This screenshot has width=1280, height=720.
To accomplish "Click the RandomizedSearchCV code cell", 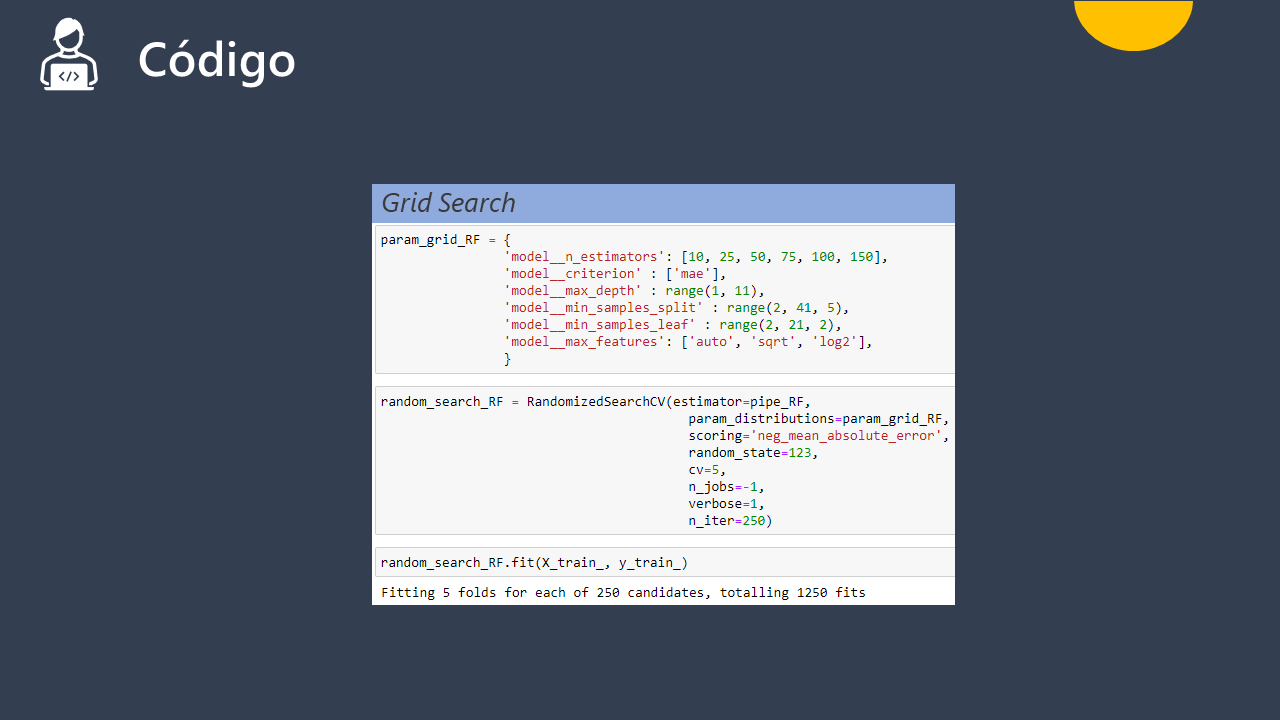I will pyautogui.click(x=665, y=461).
